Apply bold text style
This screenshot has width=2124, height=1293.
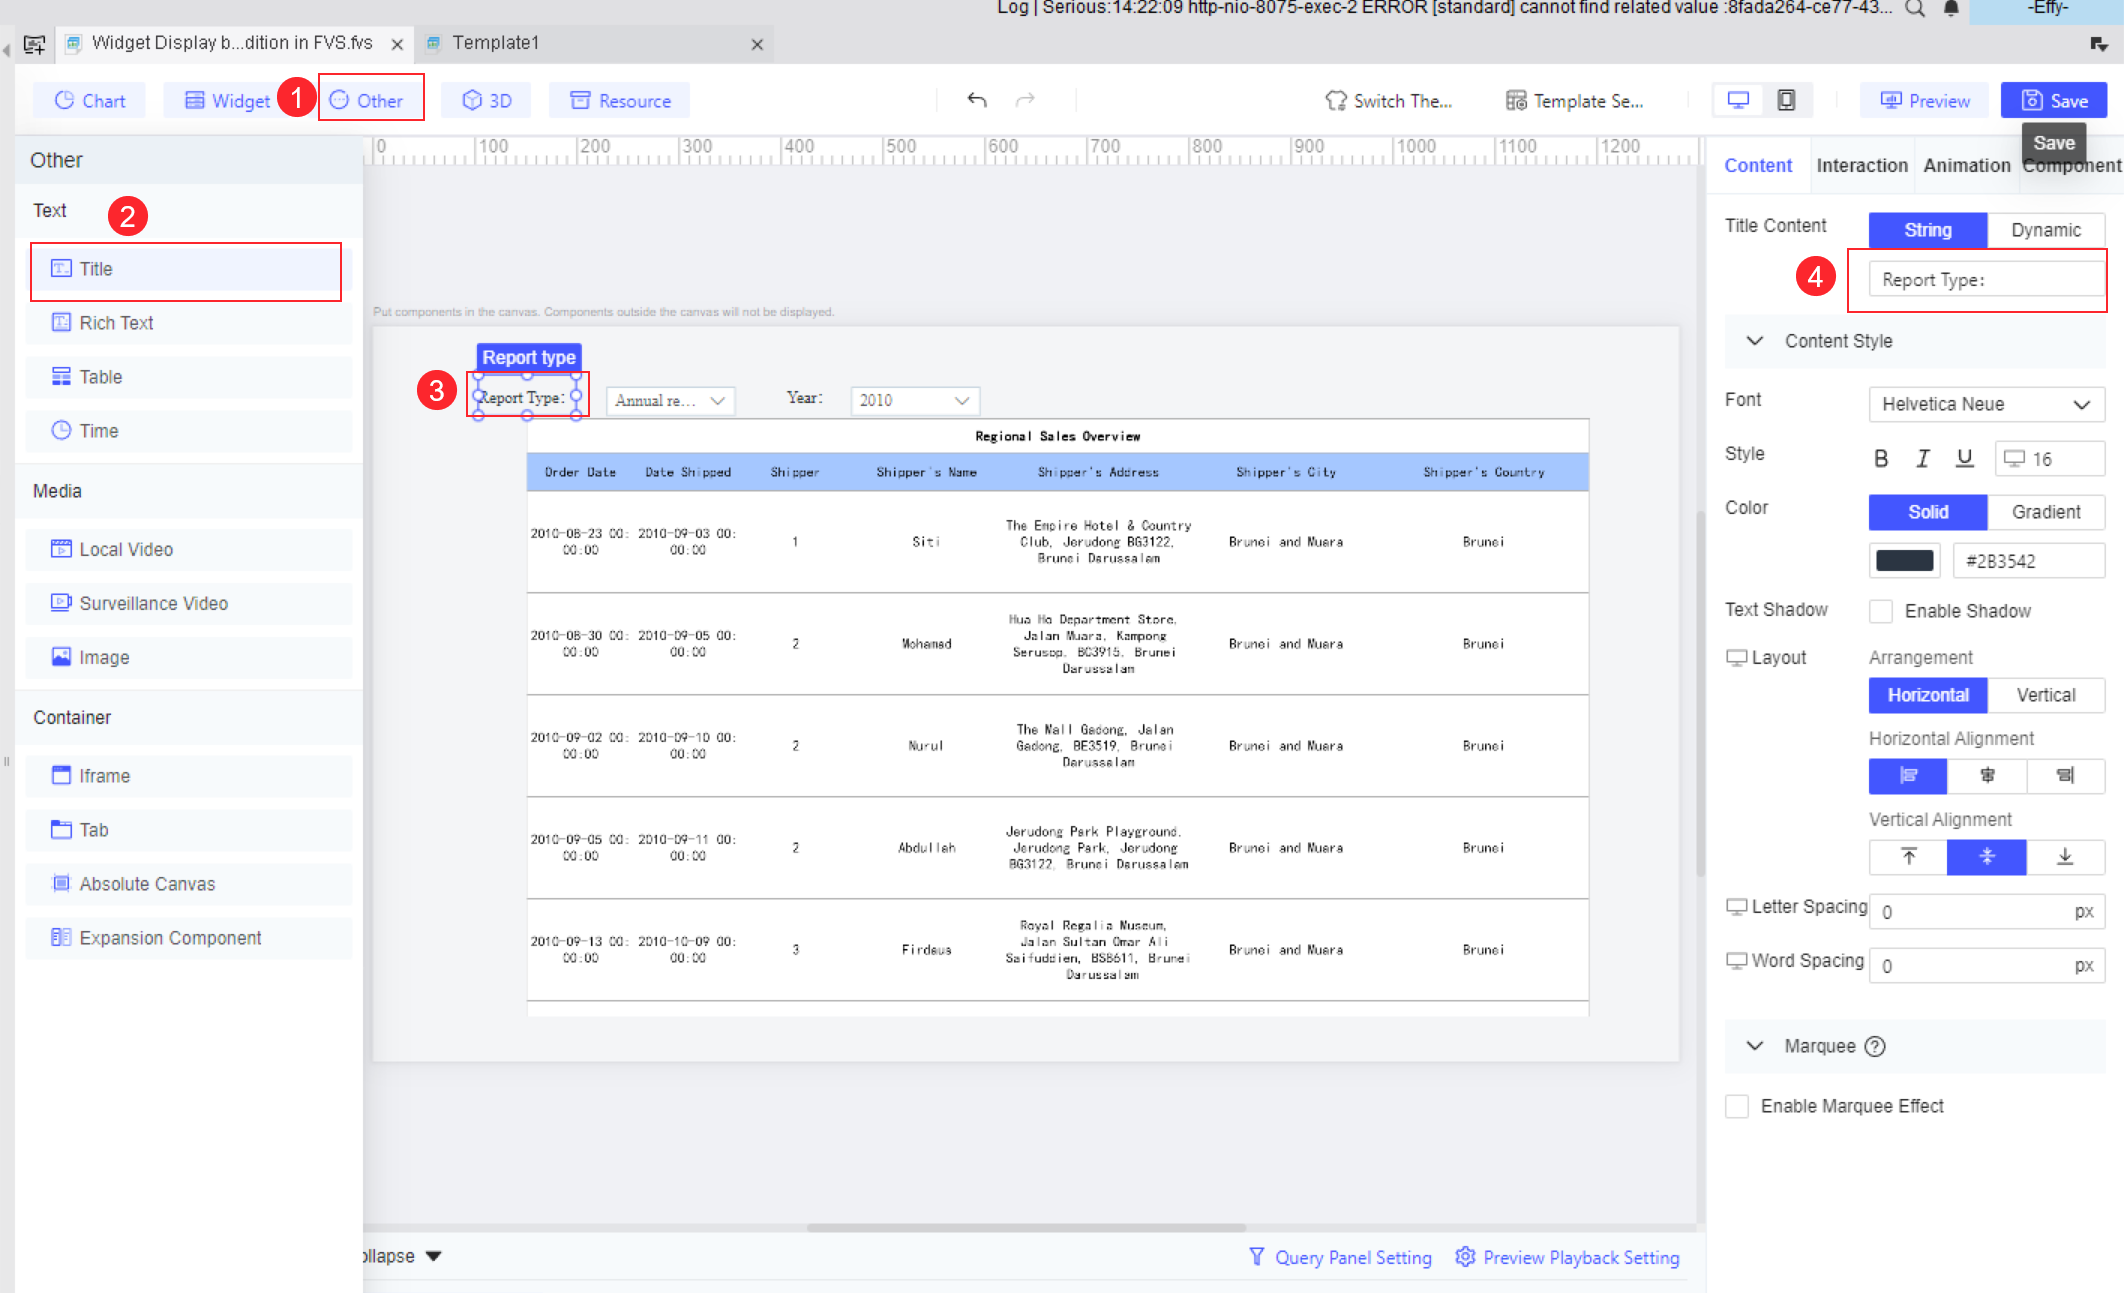(1881, 458)
